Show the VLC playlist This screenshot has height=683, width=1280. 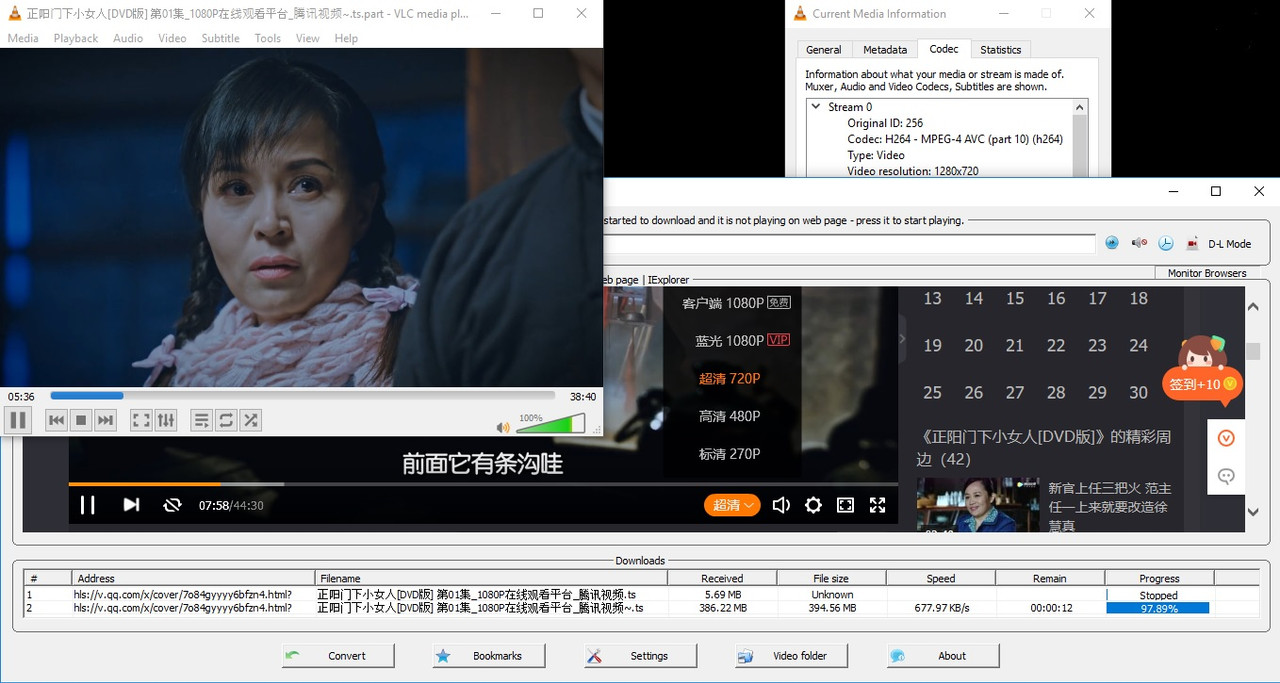pyautogui.click(x=201, y=420)
